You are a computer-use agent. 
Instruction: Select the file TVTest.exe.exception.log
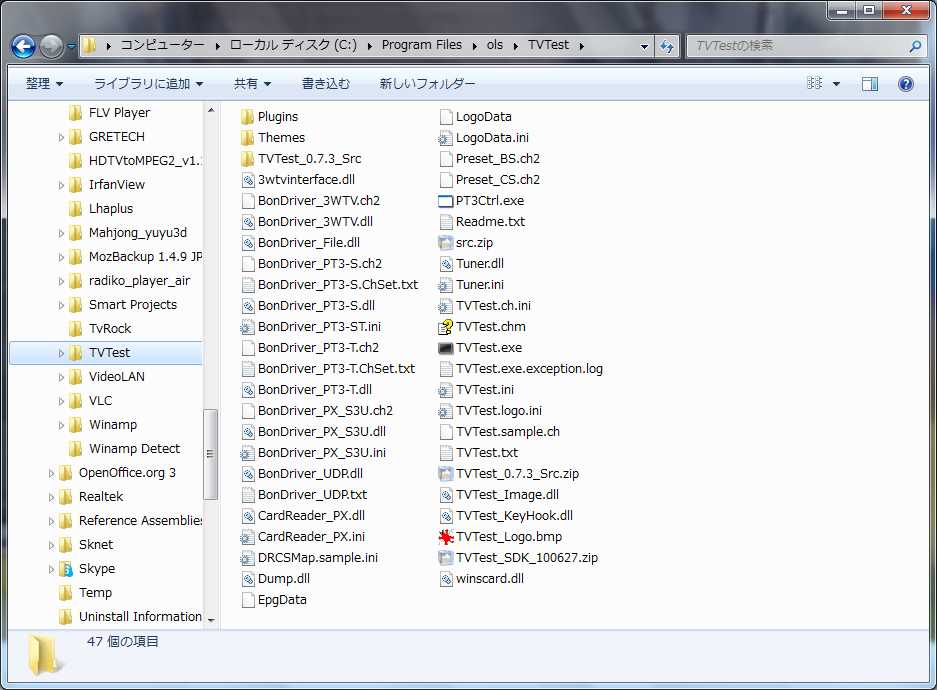pyautogui.click(x=529, y=369)
